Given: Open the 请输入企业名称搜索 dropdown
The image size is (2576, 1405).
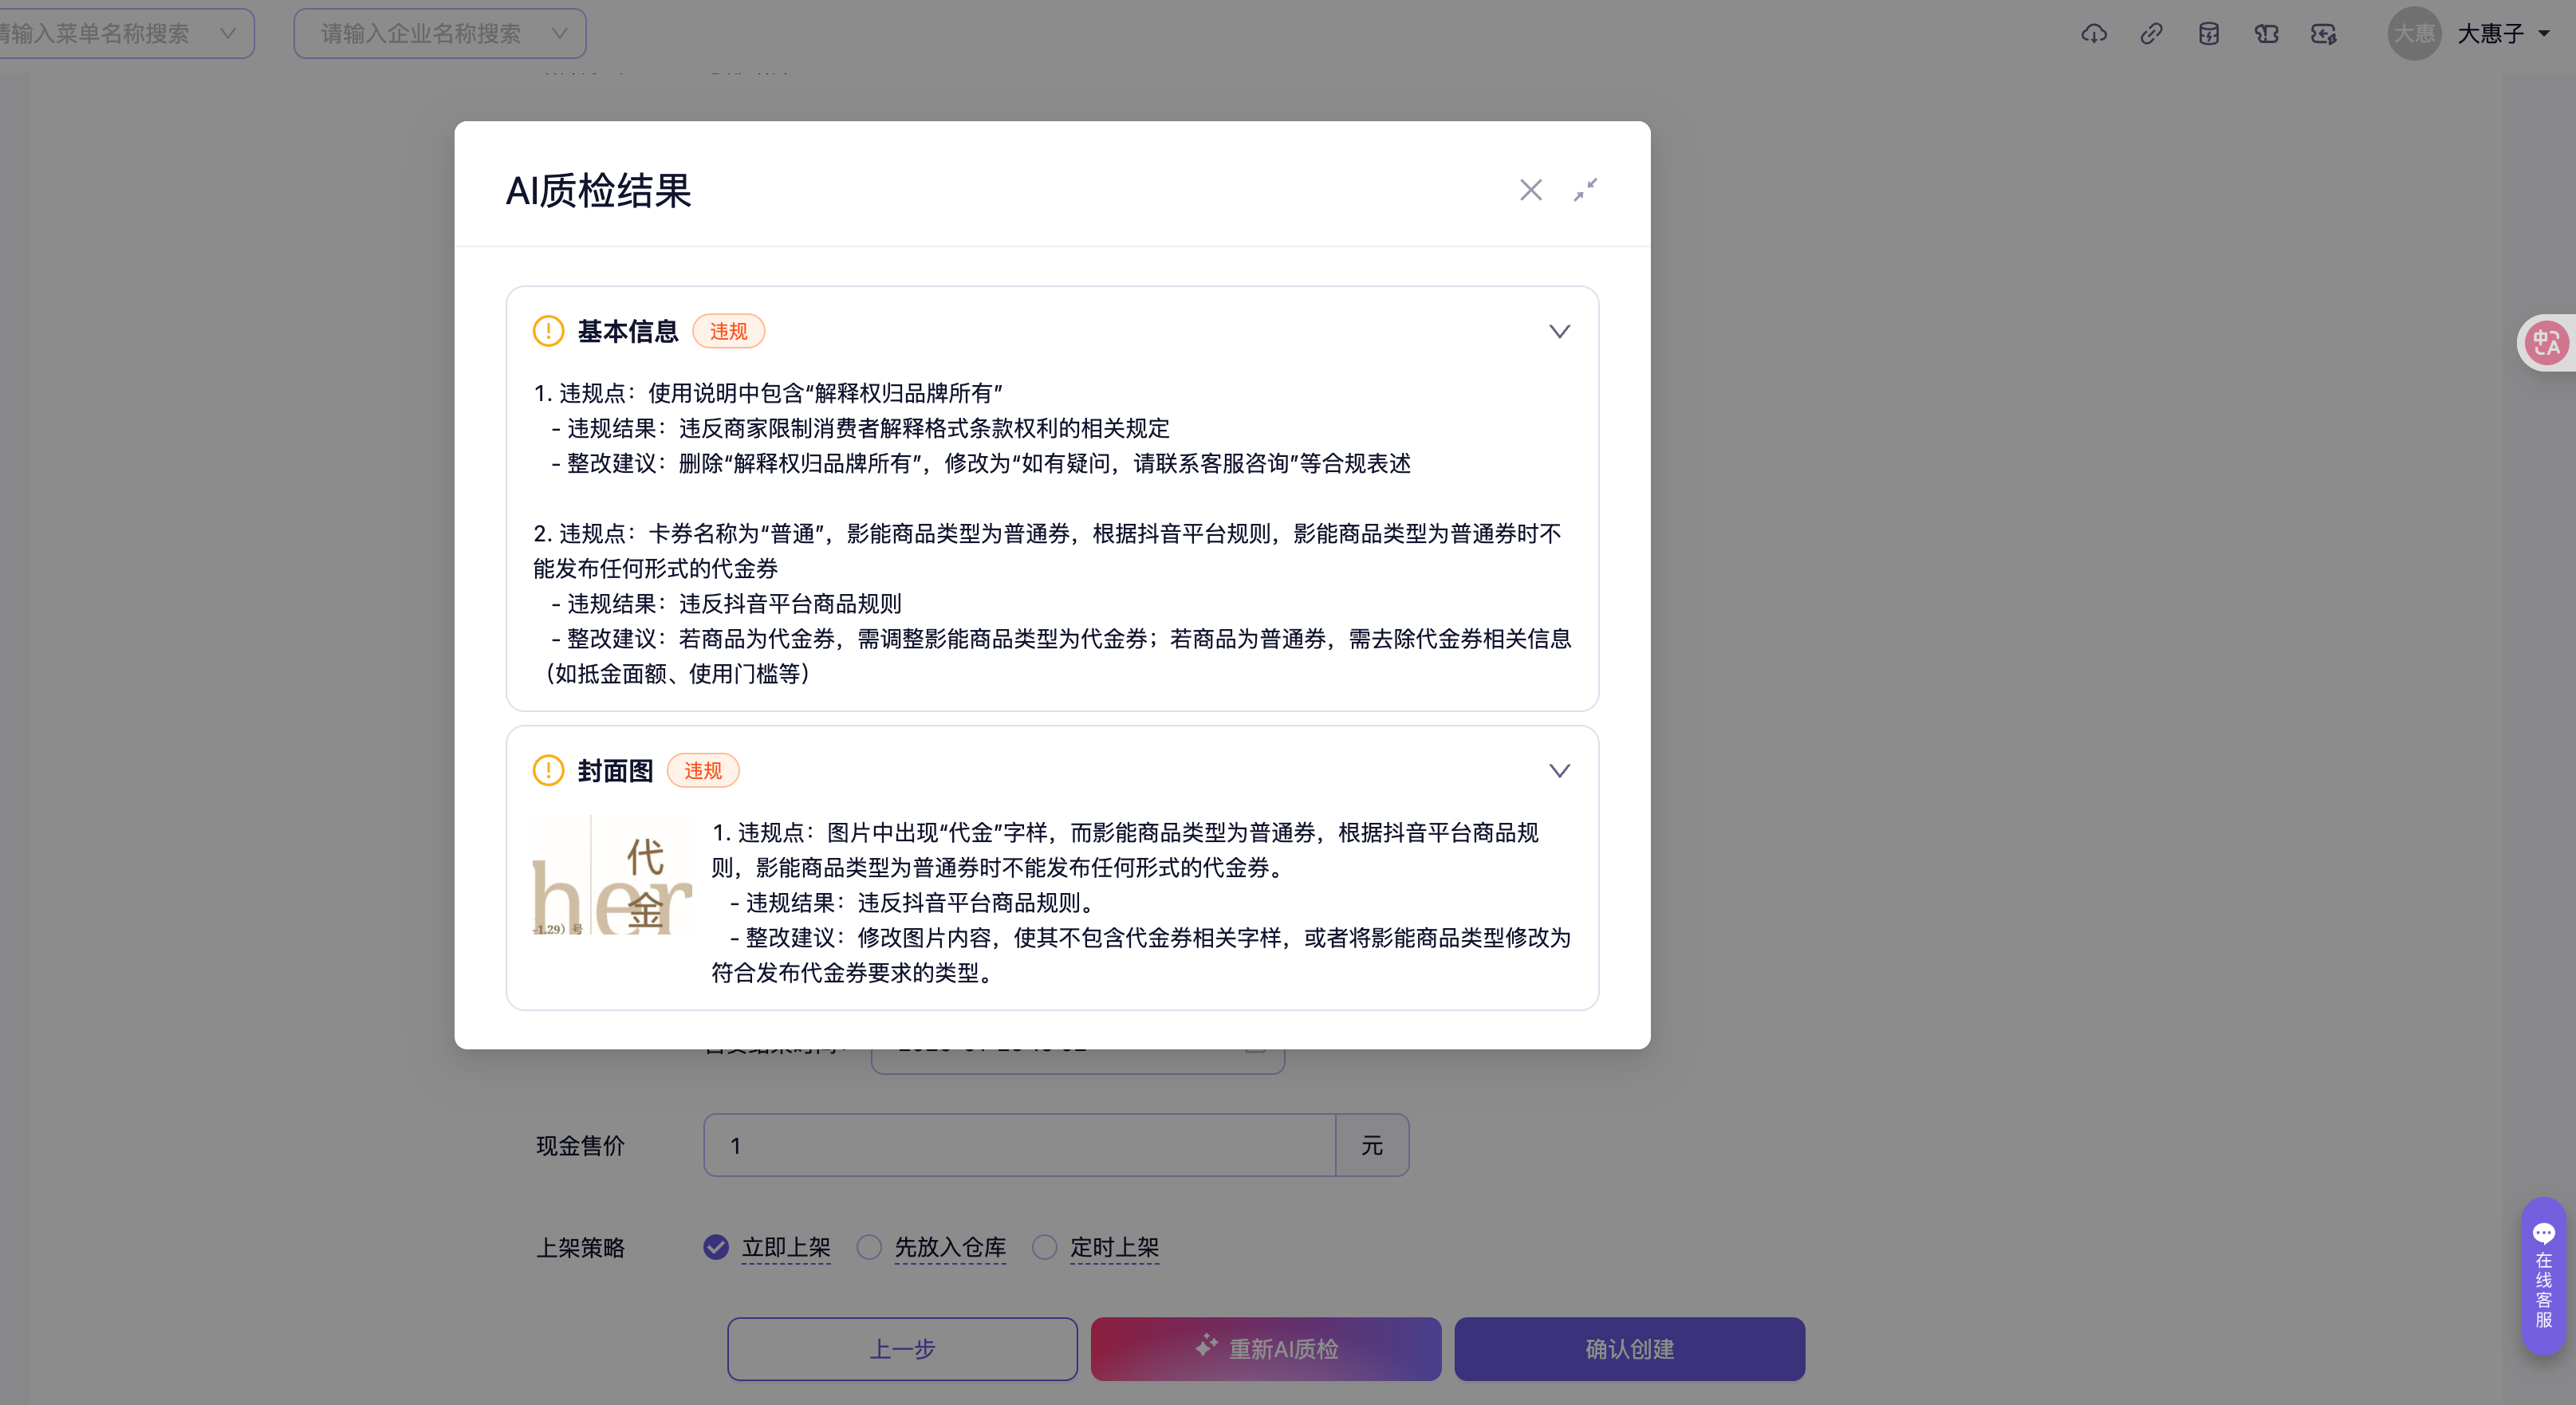Looking at the screenshot, I should coord(440,34).
